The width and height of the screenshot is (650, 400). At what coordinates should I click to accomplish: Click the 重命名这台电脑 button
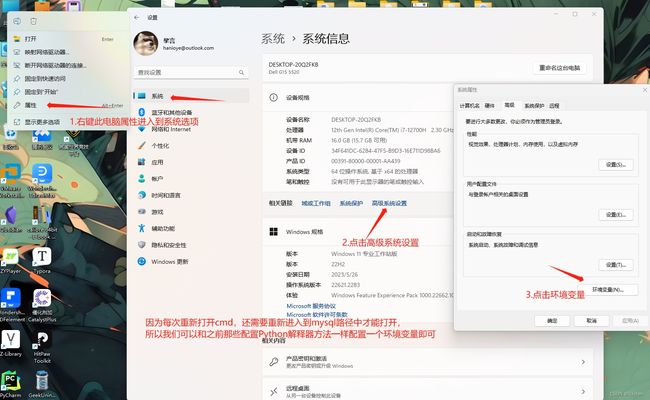point(559,68)
